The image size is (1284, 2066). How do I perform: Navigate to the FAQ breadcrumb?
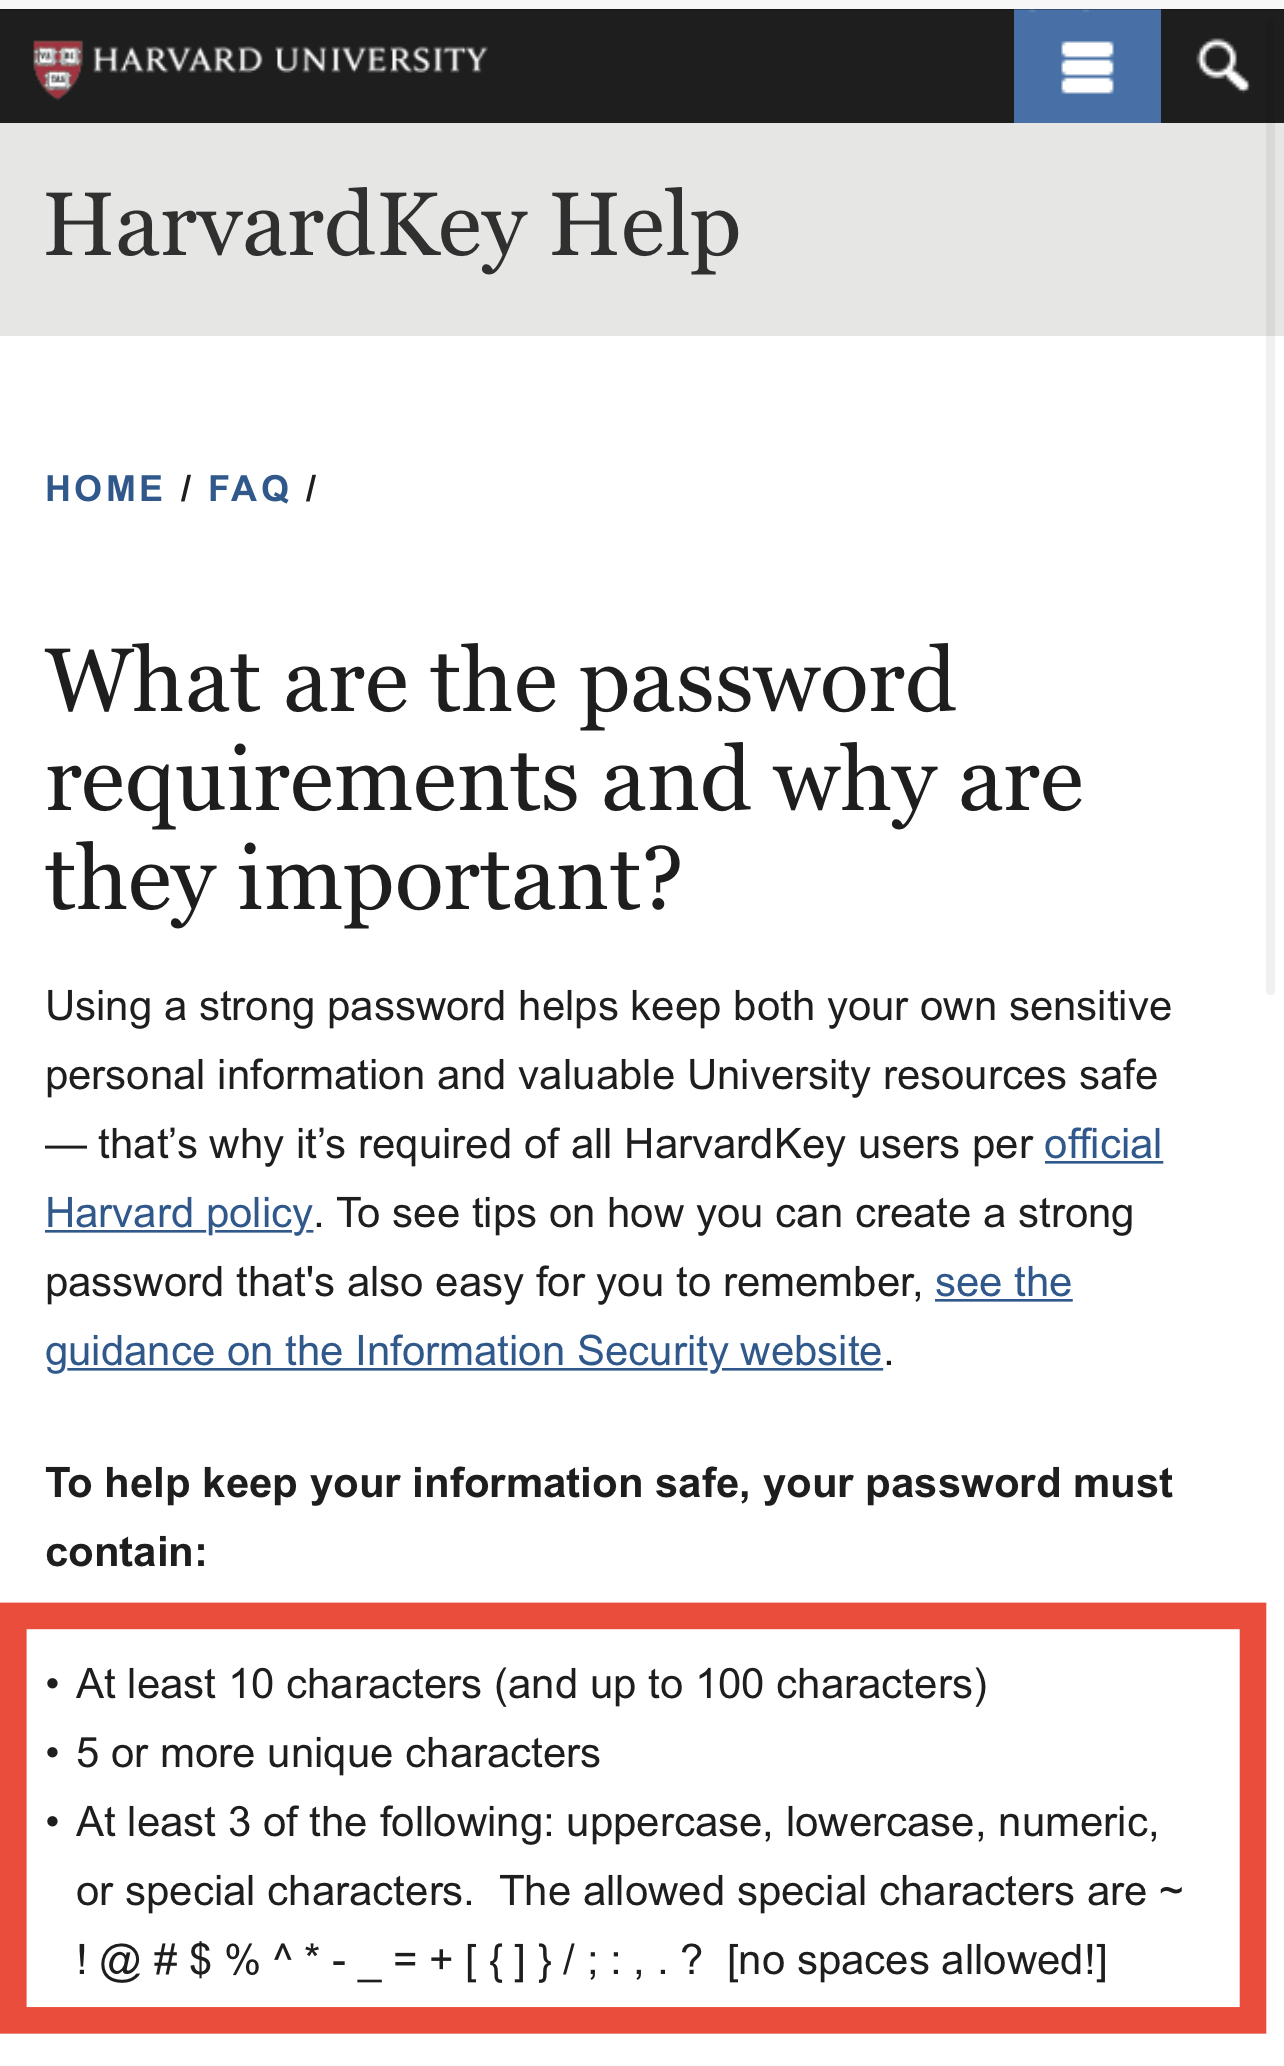pos(249,489)
